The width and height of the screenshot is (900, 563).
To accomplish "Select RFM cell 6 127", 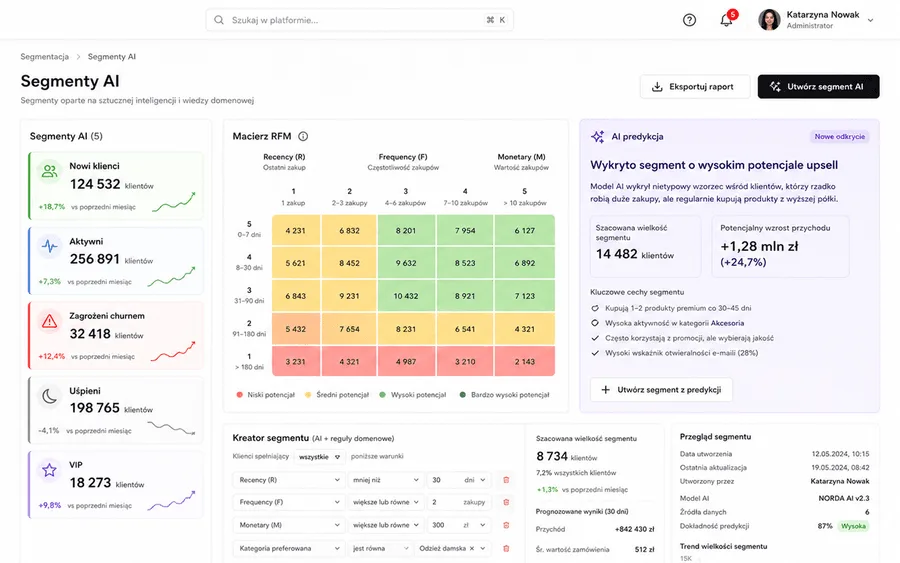I will click(525, 231).
